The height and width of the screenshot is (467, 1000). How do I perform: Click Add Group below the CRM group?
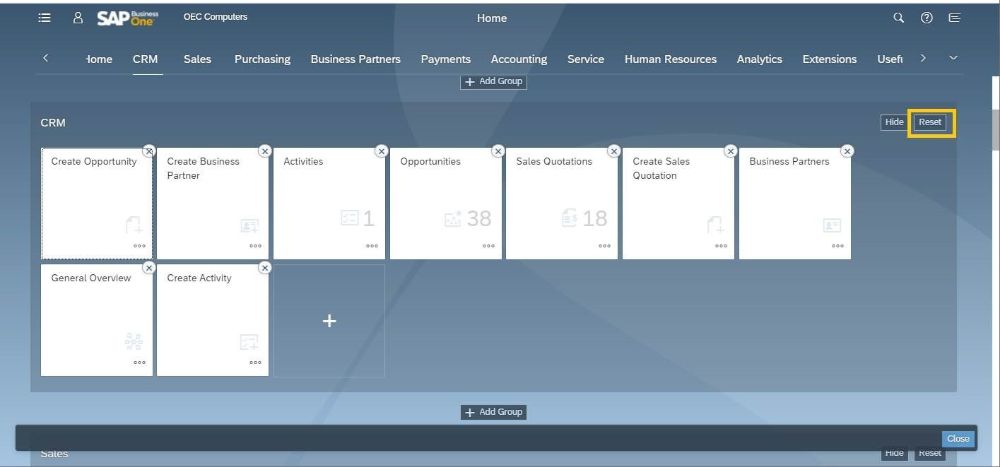pyautogui.click(x=494, y=412)
